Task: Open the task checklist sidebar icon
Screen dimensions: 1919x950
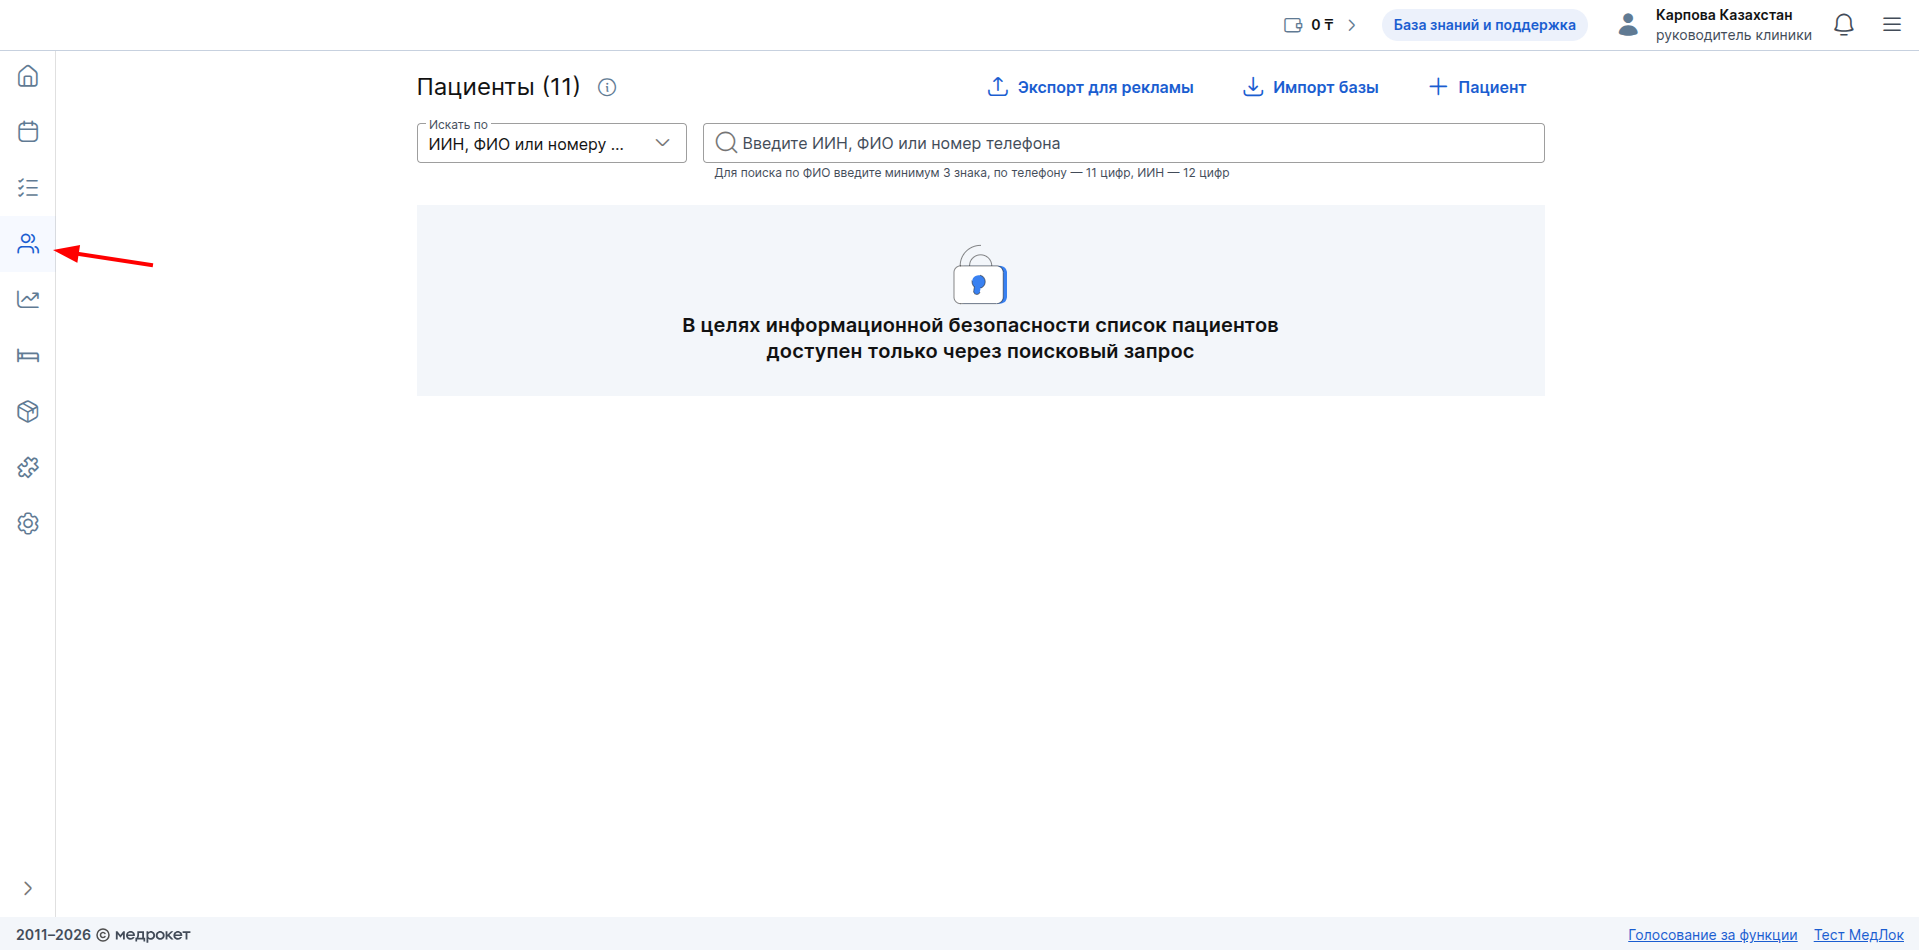Action: 28,188
